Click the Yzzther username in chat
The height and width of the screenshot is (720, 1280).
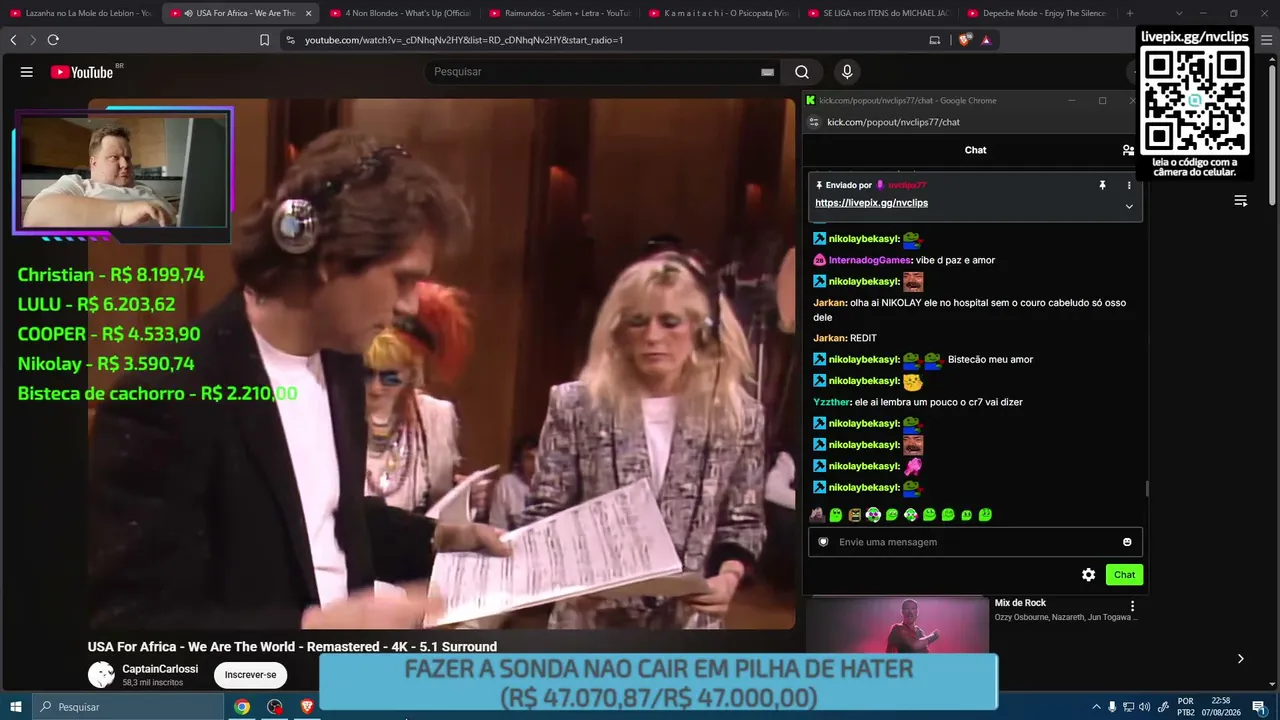pyautogui.click(x=832, y=402)
